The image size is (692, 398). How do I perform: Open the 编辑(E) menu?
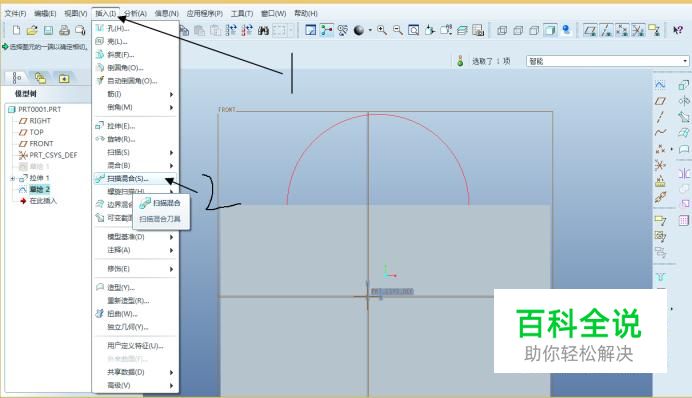click(x=45, y=13)
